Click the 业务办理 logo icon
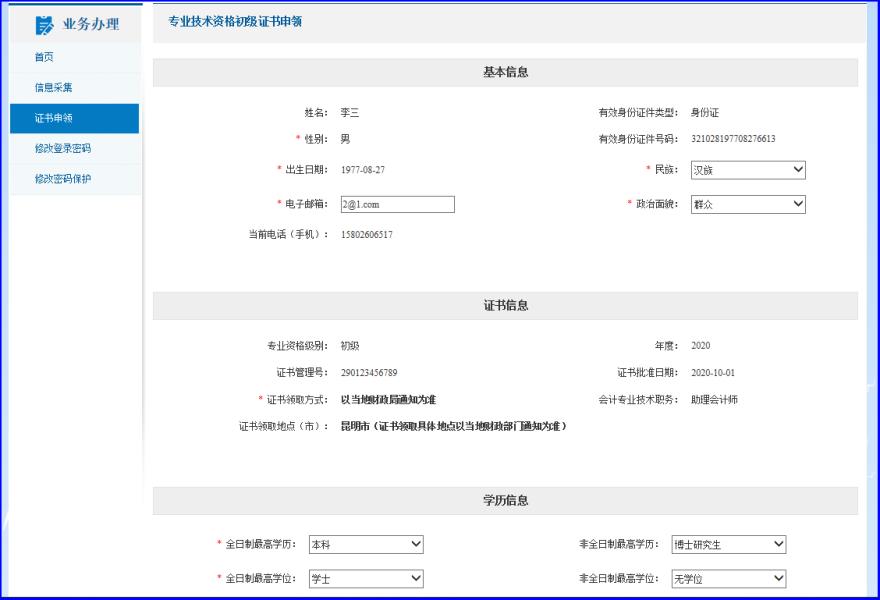This screenshot has width=880, height=600. 45,25
